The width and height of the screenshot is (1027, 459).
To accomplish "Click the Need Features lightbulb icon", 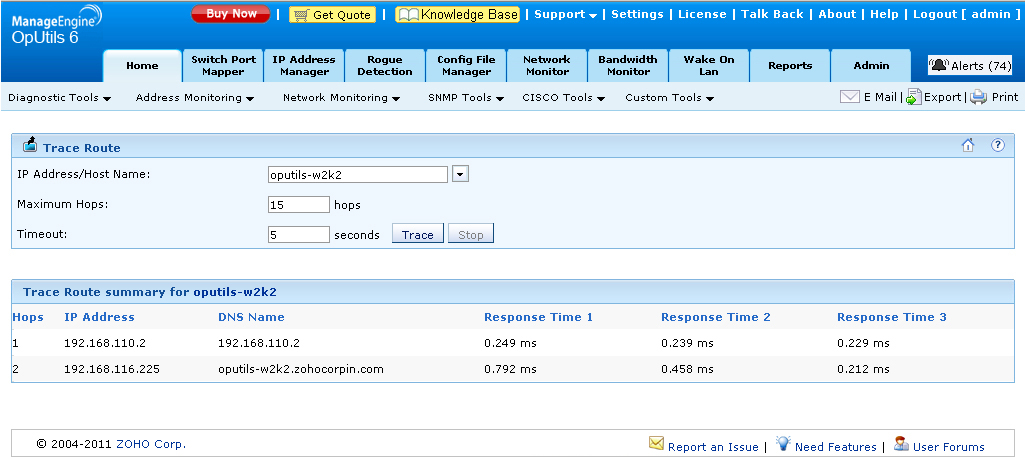I will pos(783,443).
